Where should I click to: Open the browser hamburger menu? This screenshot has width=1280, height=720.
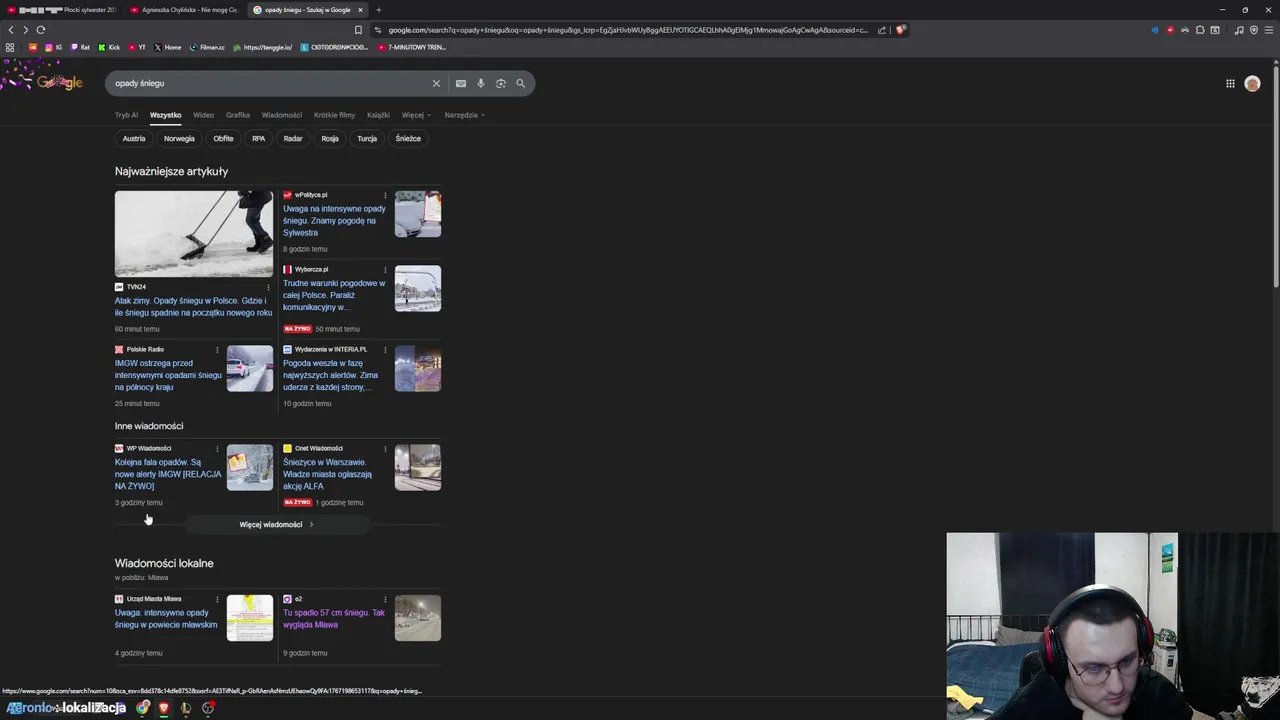(x=1268, y=30)
